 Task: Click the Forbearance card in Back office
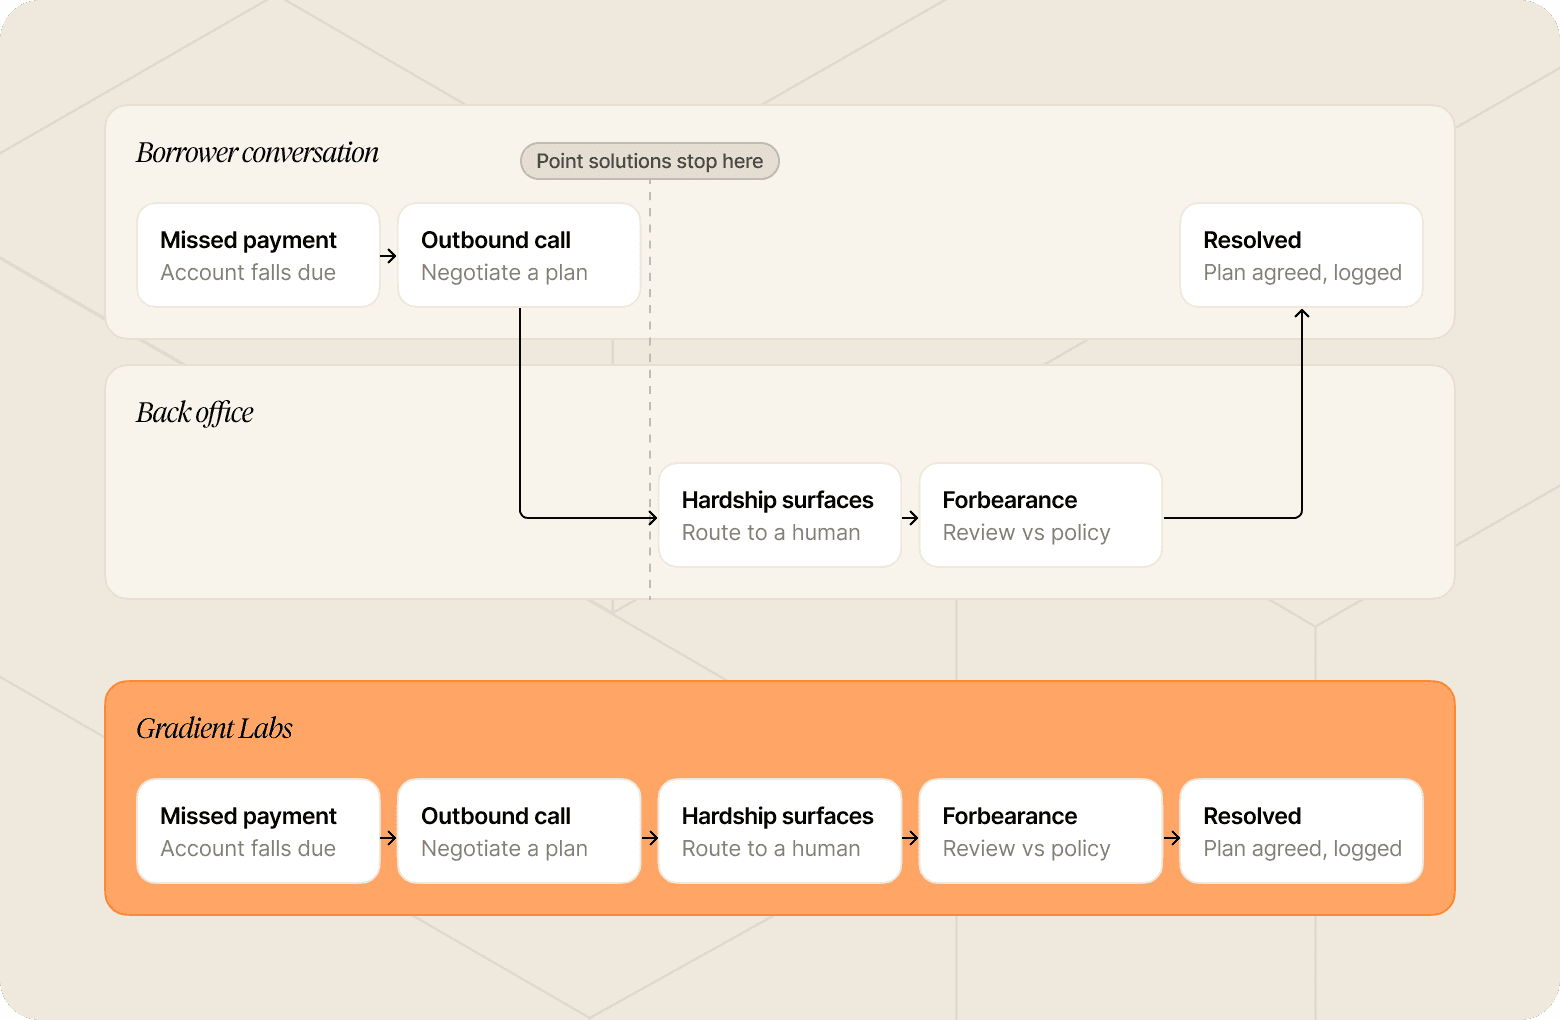click(1041, 515)
